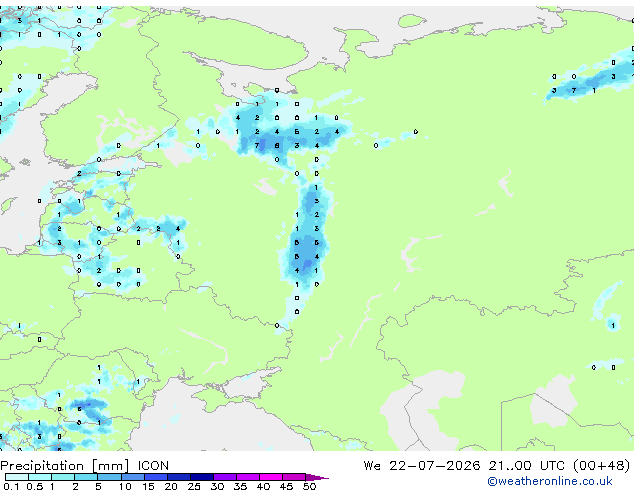Pick the 25–30 mm dark blue swatch
Image resolution: width=634 pixels, height=490 pixels.
pos(202,477)
